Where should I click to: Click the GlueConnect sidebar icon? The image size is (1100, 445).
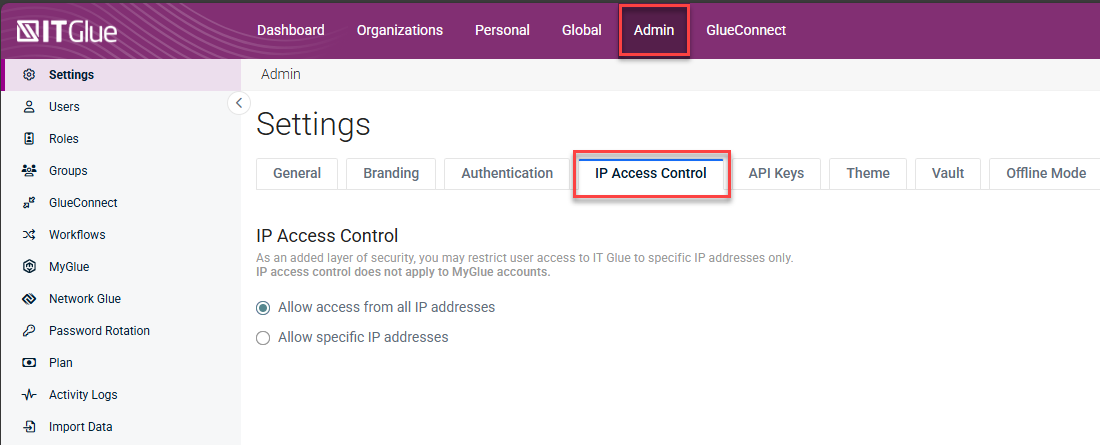pos(29,203)
